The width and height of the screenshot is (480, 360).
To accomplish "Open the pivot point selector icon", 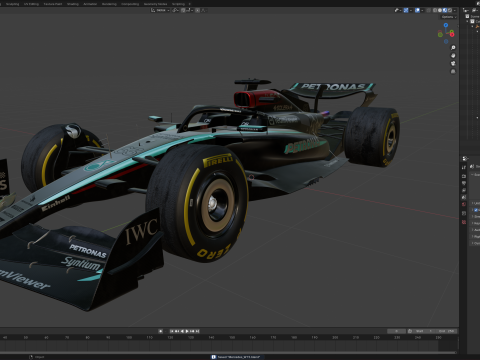I will 176,10.
